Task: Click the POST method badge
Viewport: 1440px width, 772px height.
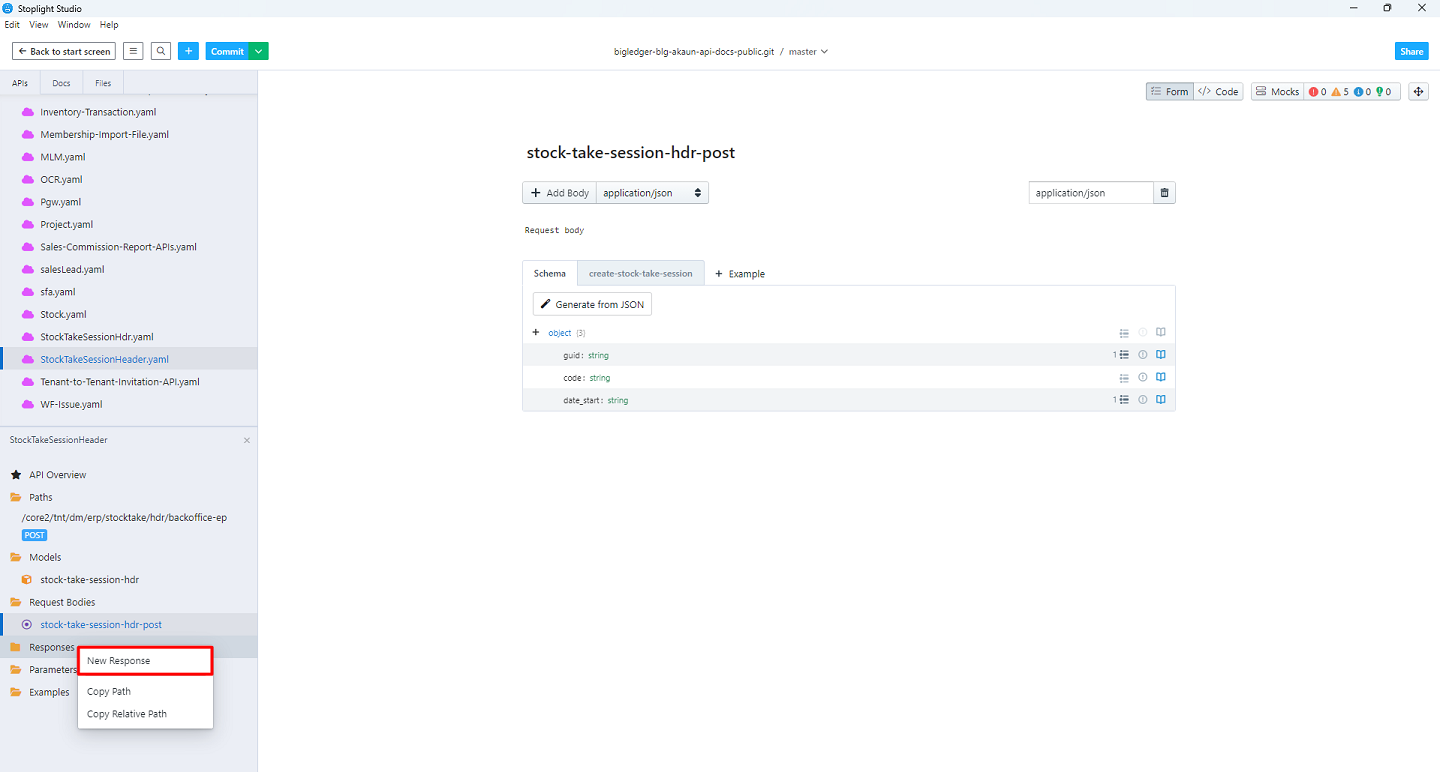Action: (x=35, y=535)
